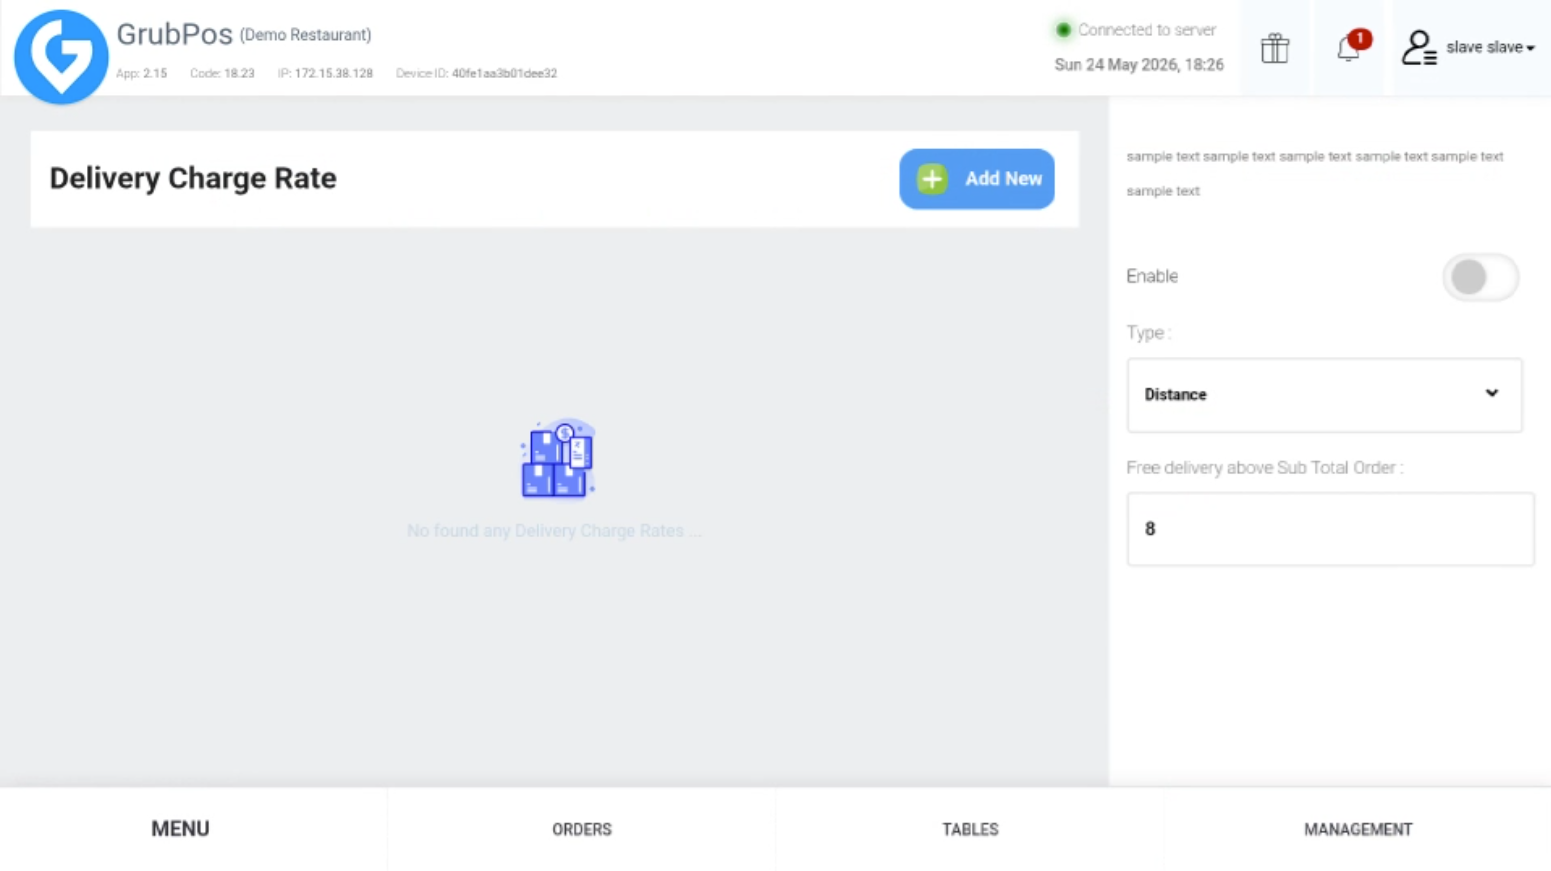Click the user profile icon
1551x871 pixels.
point(1419,48)
